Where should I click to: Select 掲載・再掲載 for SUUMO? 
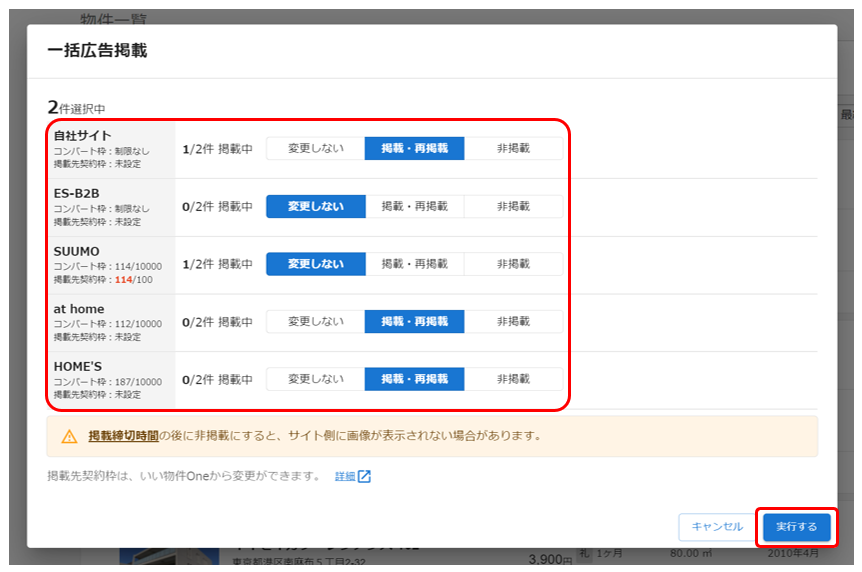[415, 264]
